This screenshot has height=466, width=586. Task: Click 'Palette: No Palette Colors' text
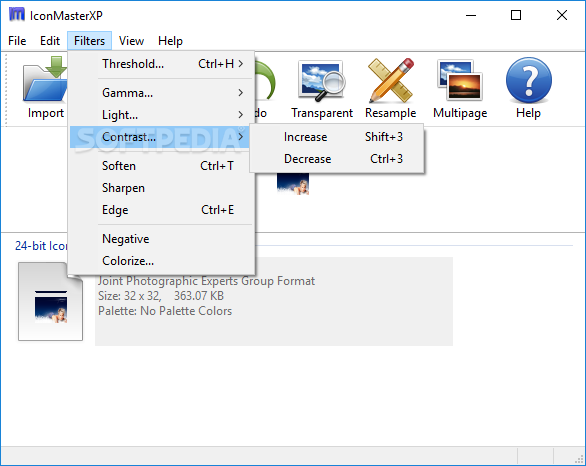(165, 311)
